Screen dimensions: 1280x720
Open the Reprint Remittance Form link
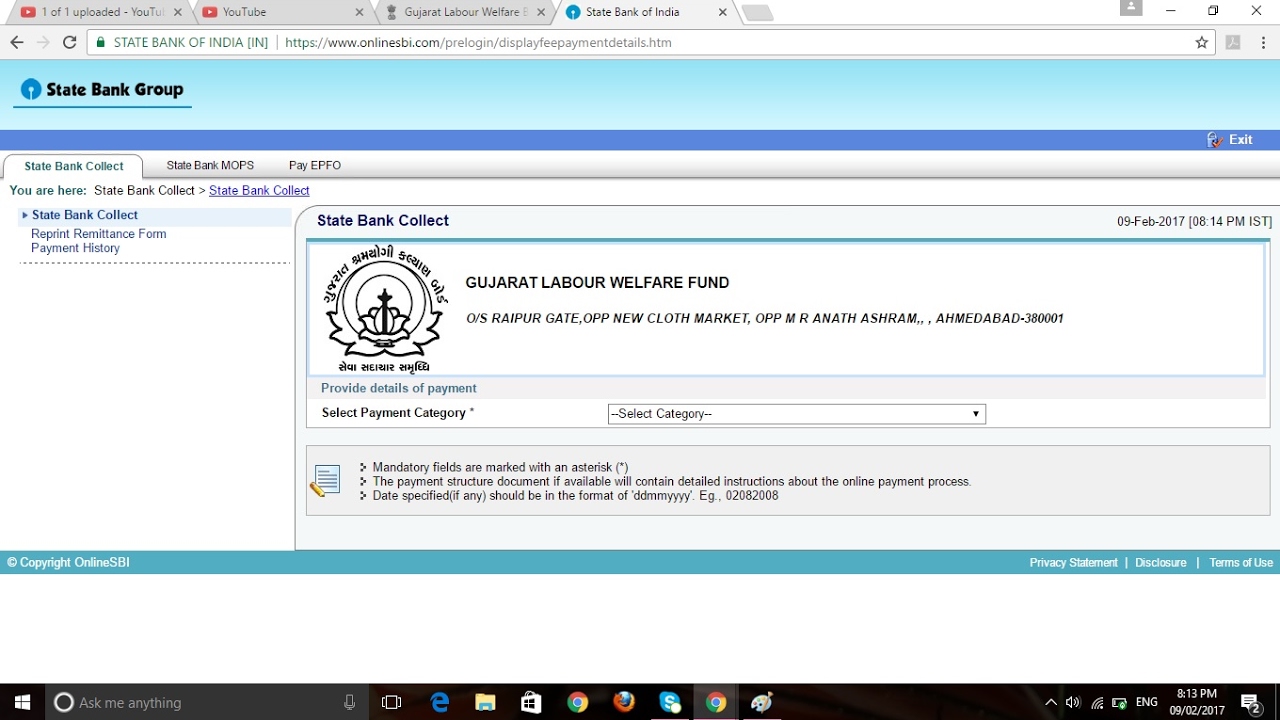(99, 234)
